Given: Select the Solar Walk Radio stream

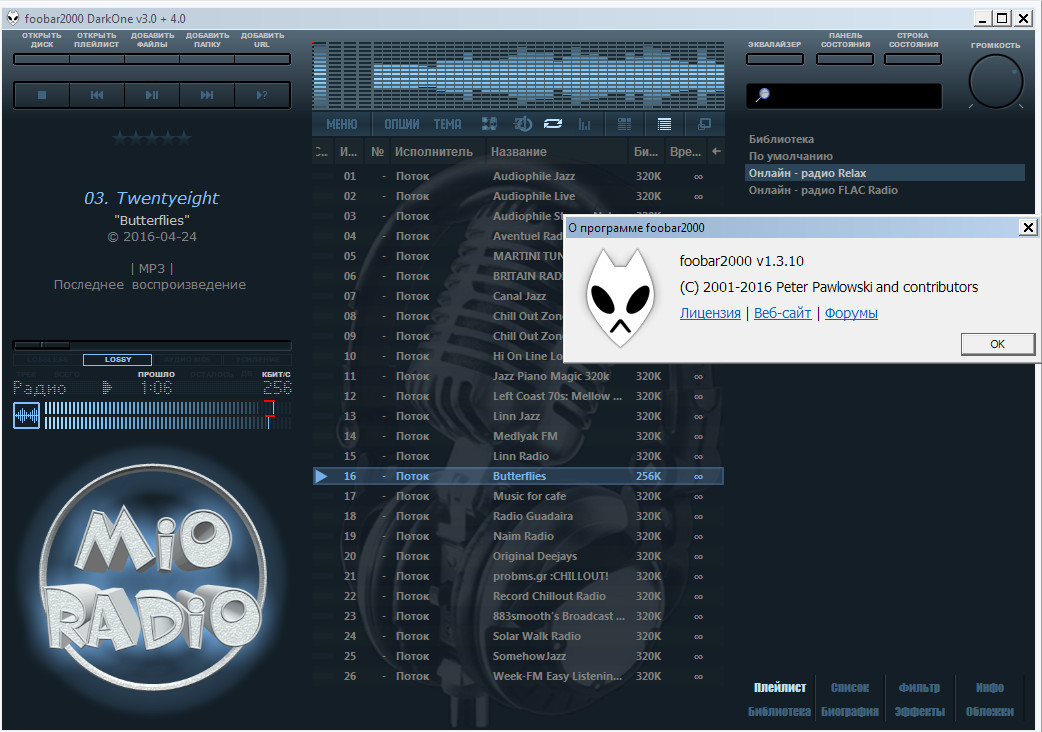Looking at the screenshot, I should coord(518,636).
